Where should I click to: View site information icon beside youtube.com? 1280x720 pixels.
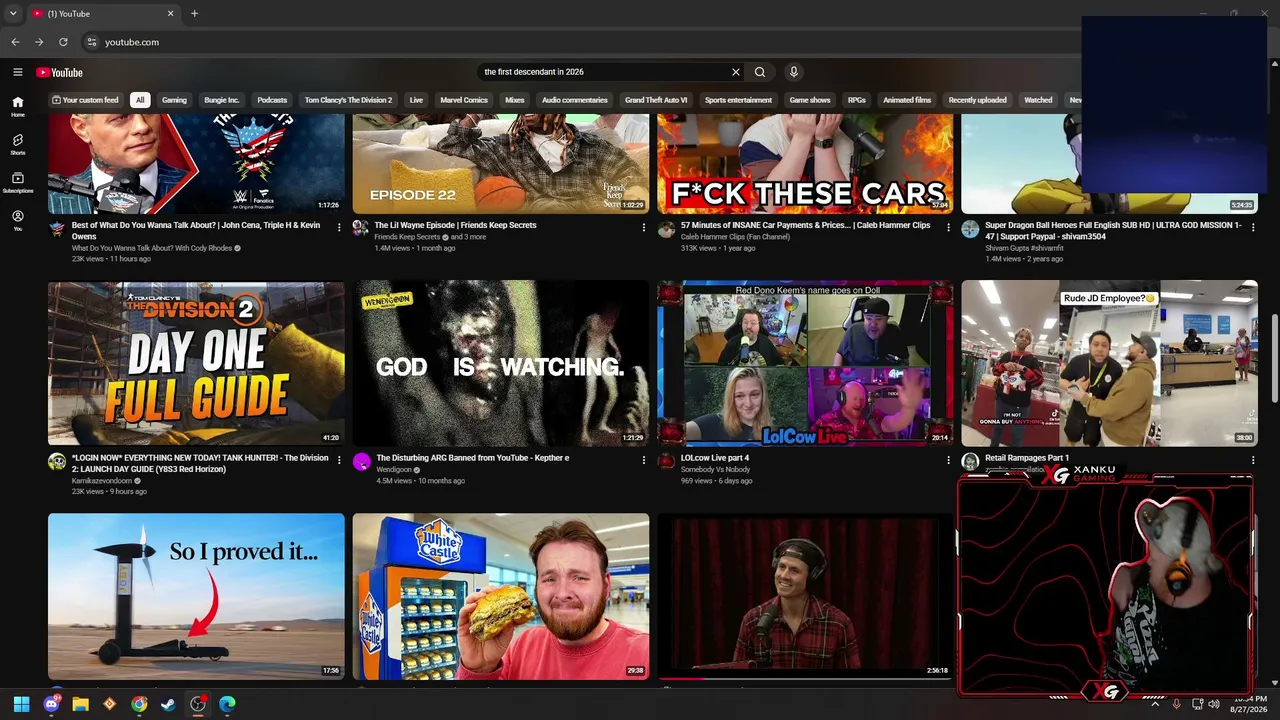pyautogui.click(x=91, y=42)
